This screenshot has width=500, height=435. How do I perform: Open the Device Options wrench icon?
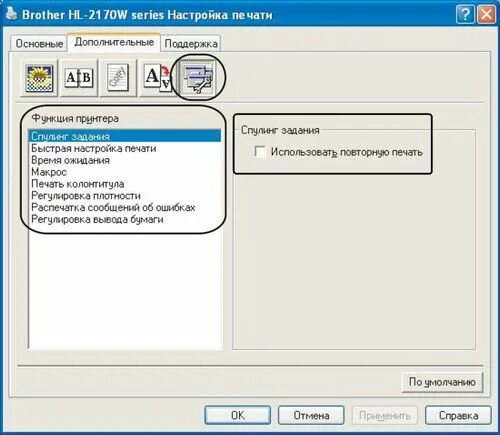pos(199,78)
